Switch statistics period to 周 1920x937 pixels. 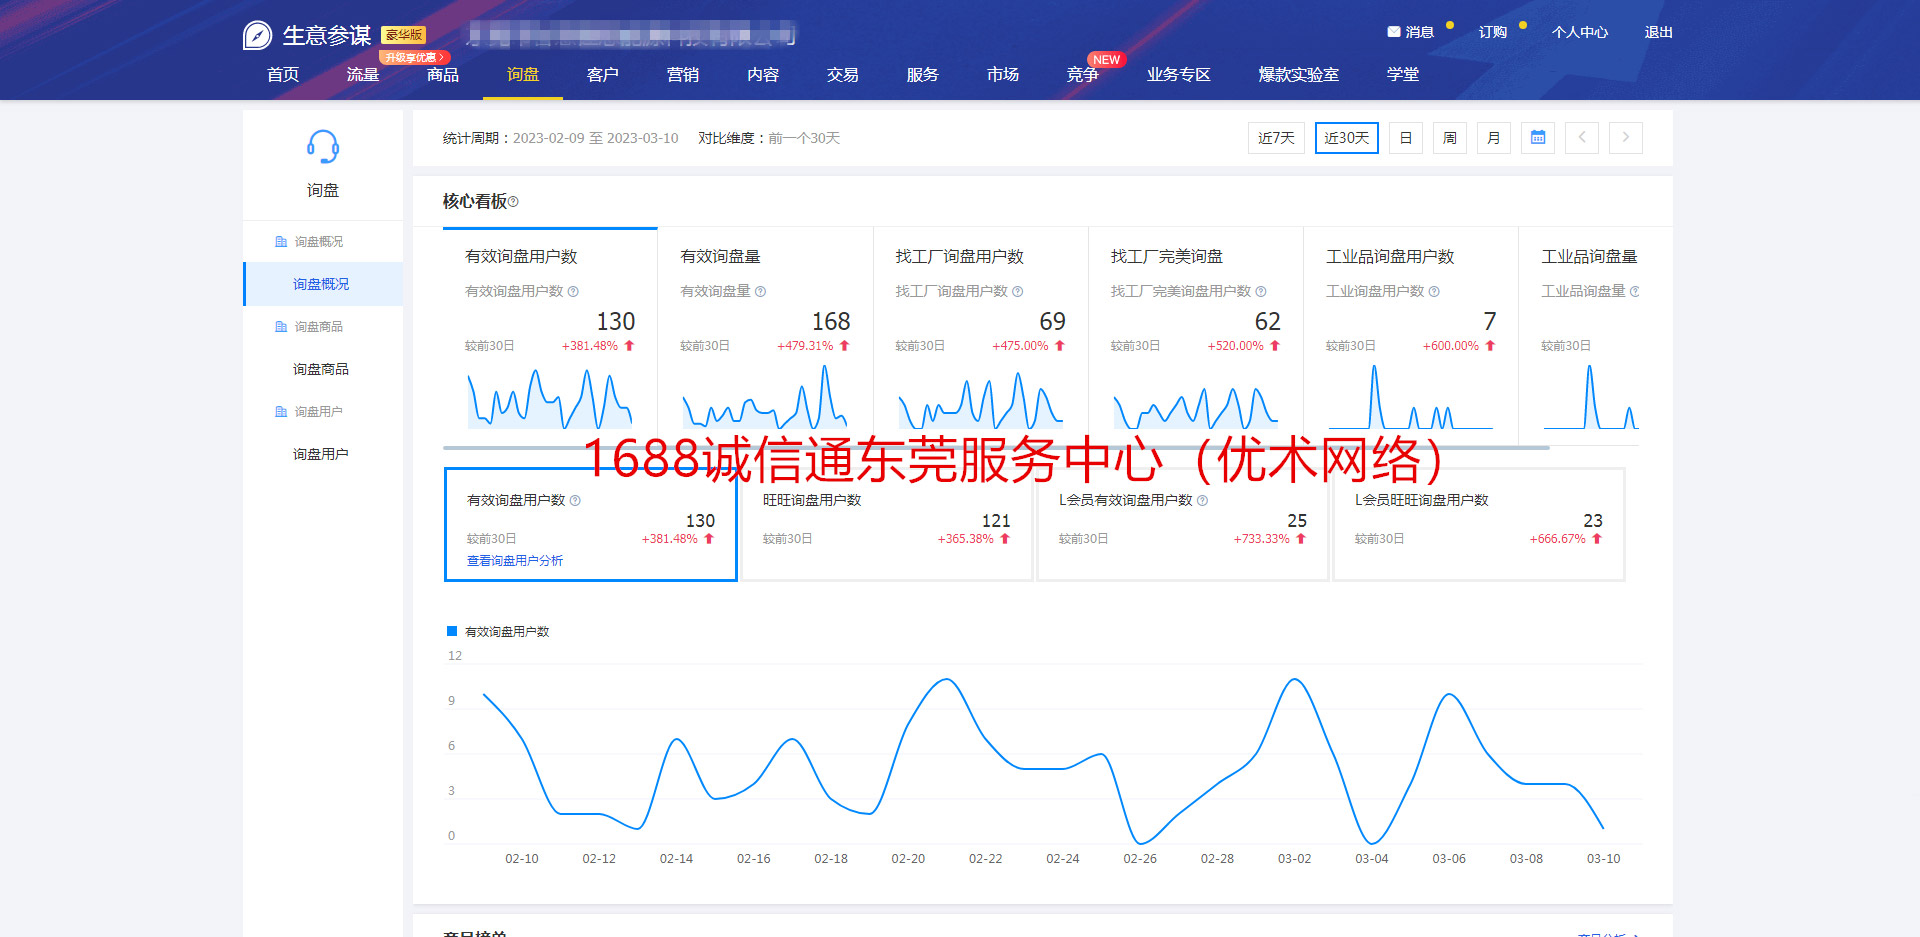(1449, 138)
